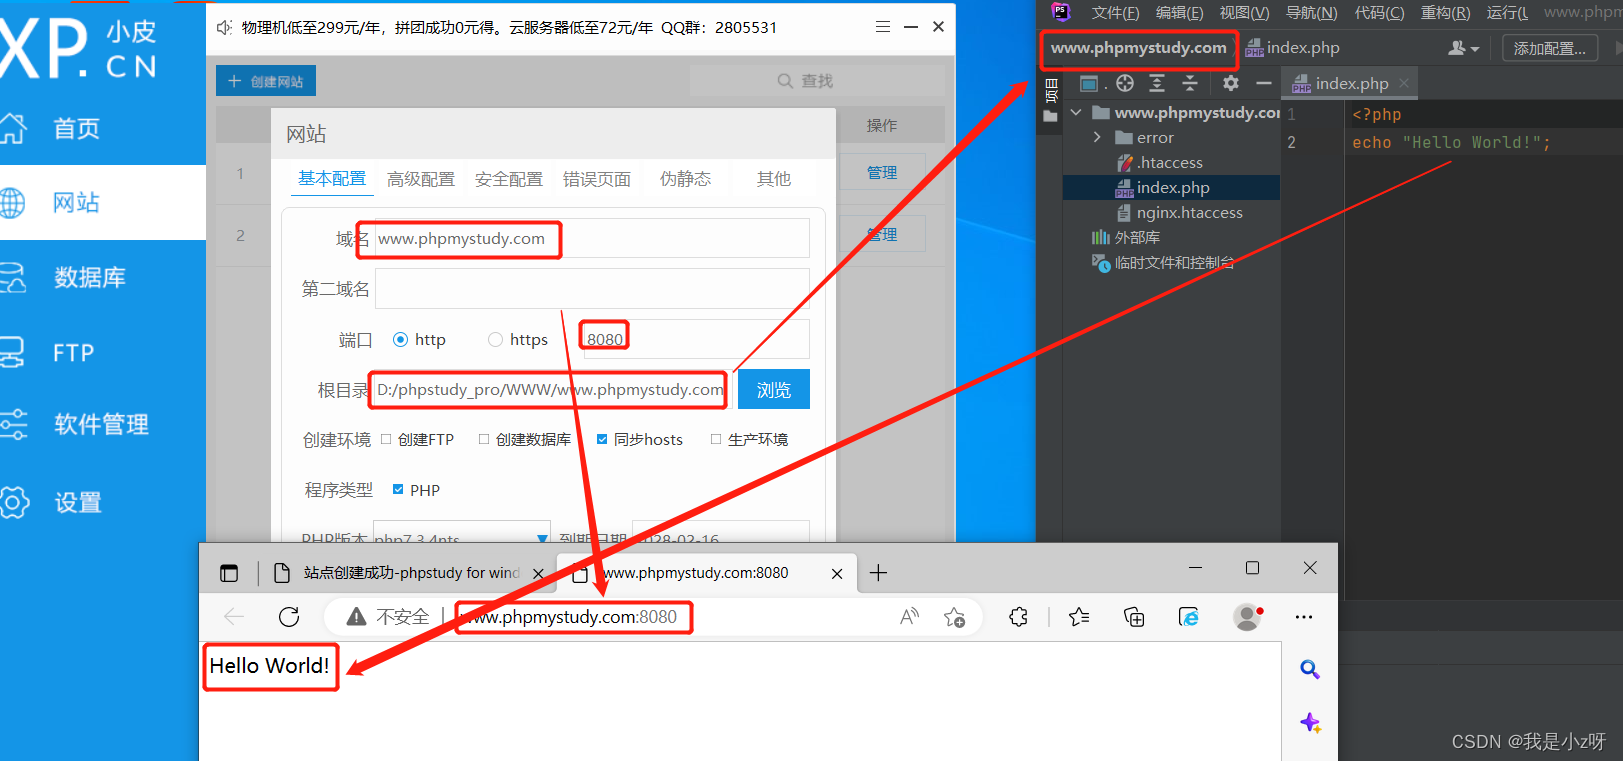The width and height of the screenshot is (1623, 761).
Task: Switch to 错误页面 tab
Action: click(x=597, y=179)
